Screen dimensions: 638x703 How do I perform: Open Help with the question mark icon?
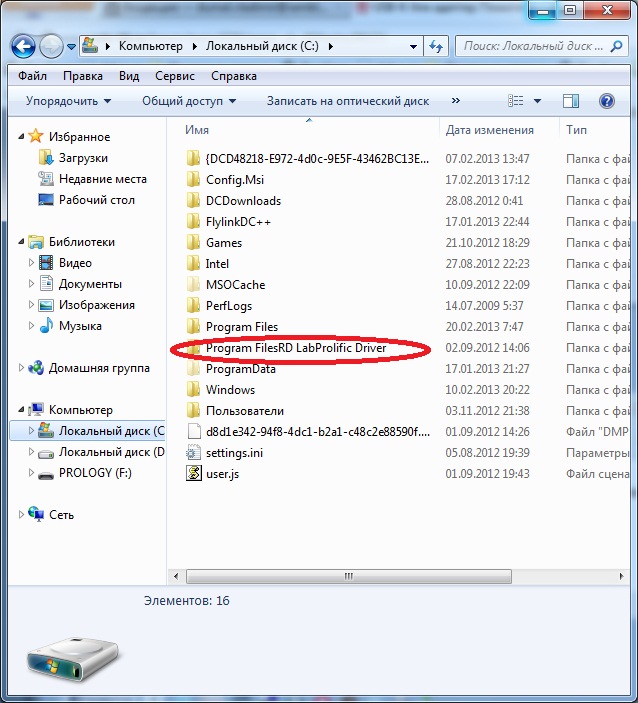coord(607,101)
